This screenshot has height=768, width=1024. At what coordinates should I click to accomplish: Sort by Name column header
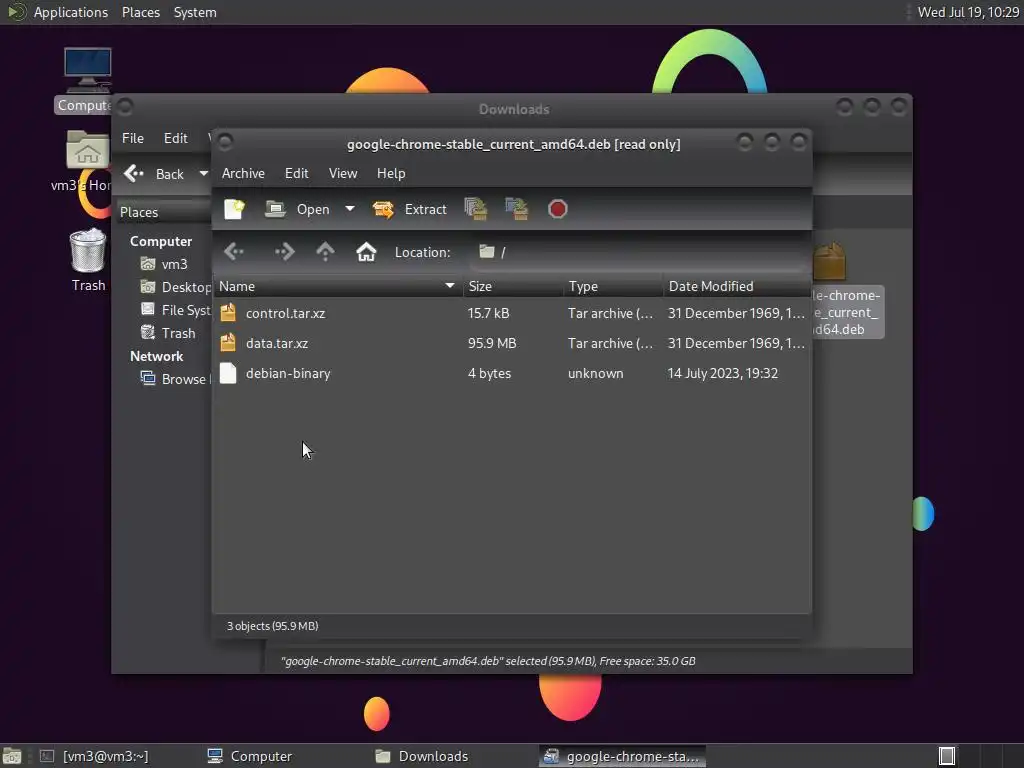tap(338, 286)
